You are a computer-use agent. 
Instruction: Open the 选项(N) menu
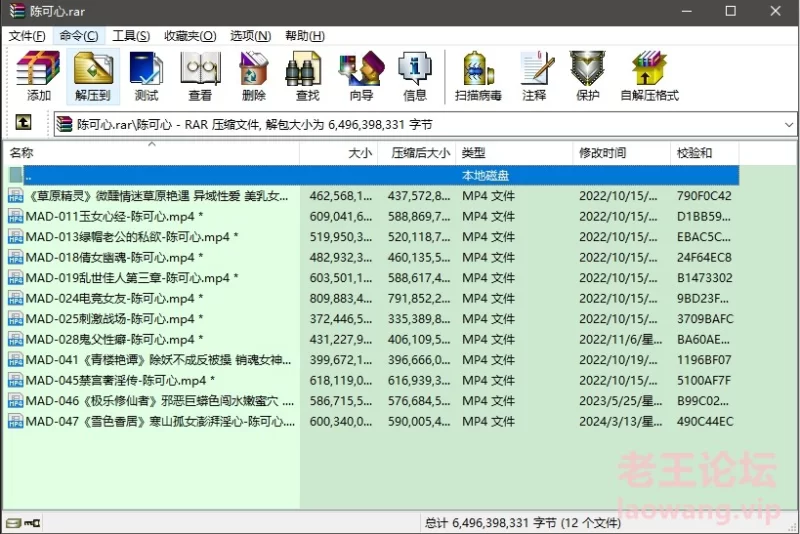250,36
